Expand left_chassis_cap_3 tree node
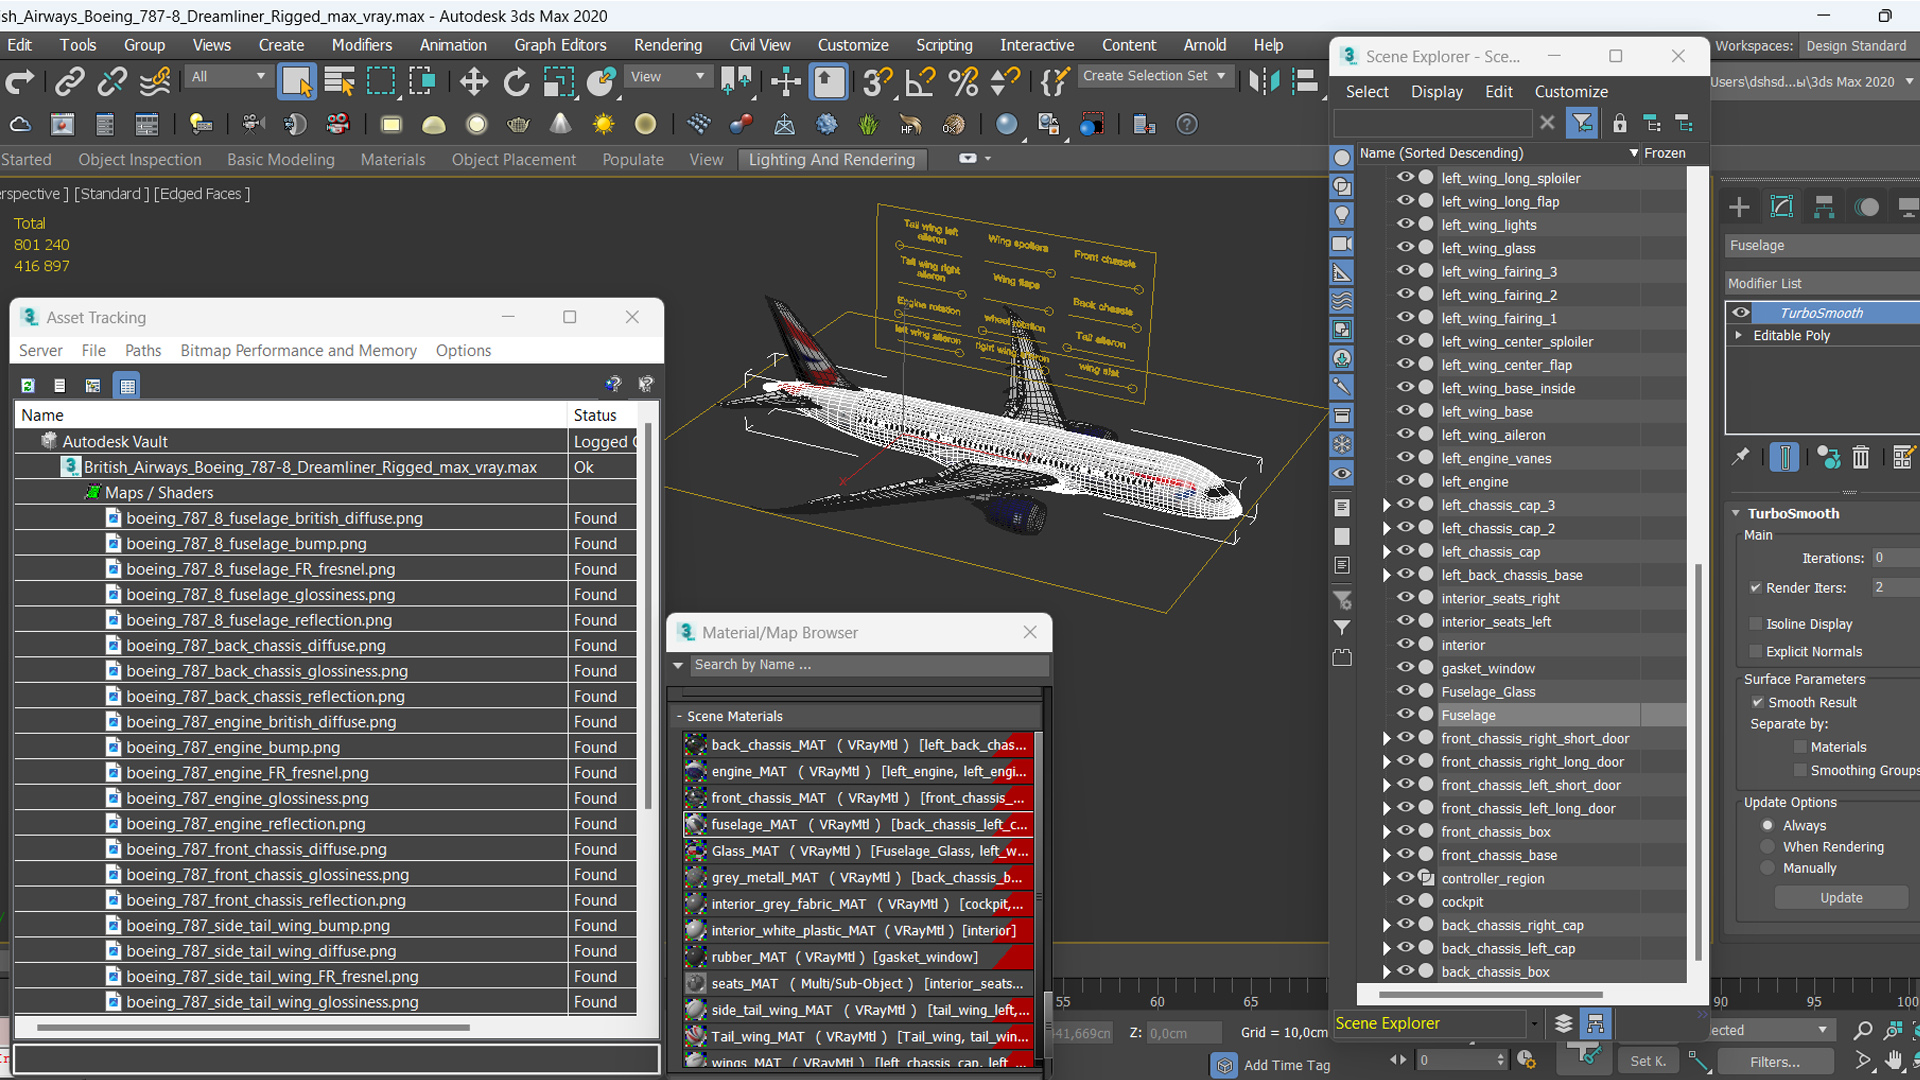1920x1080 pixels. (x=1386, y=505)
